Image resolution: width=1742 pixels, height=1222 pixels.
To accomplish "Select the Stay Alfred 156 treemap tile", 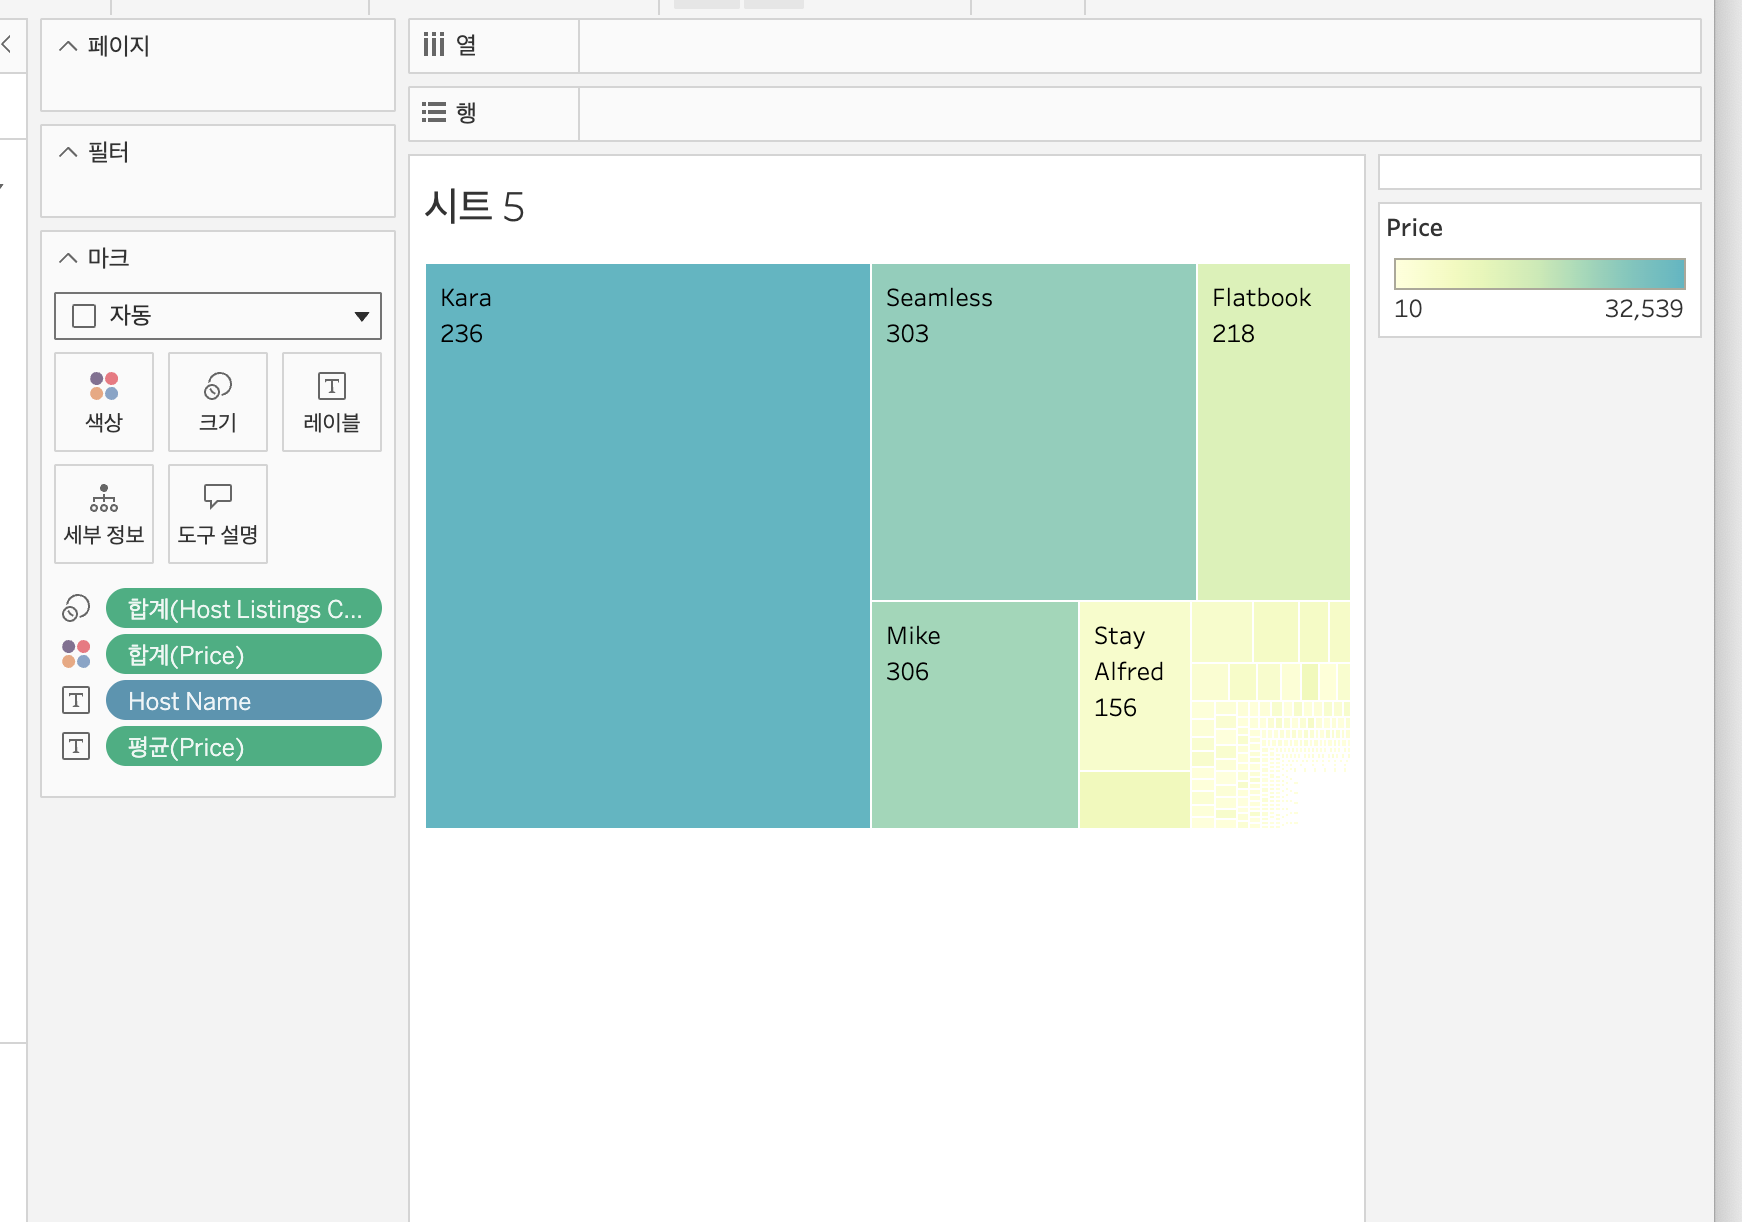I will point(1135,686).
